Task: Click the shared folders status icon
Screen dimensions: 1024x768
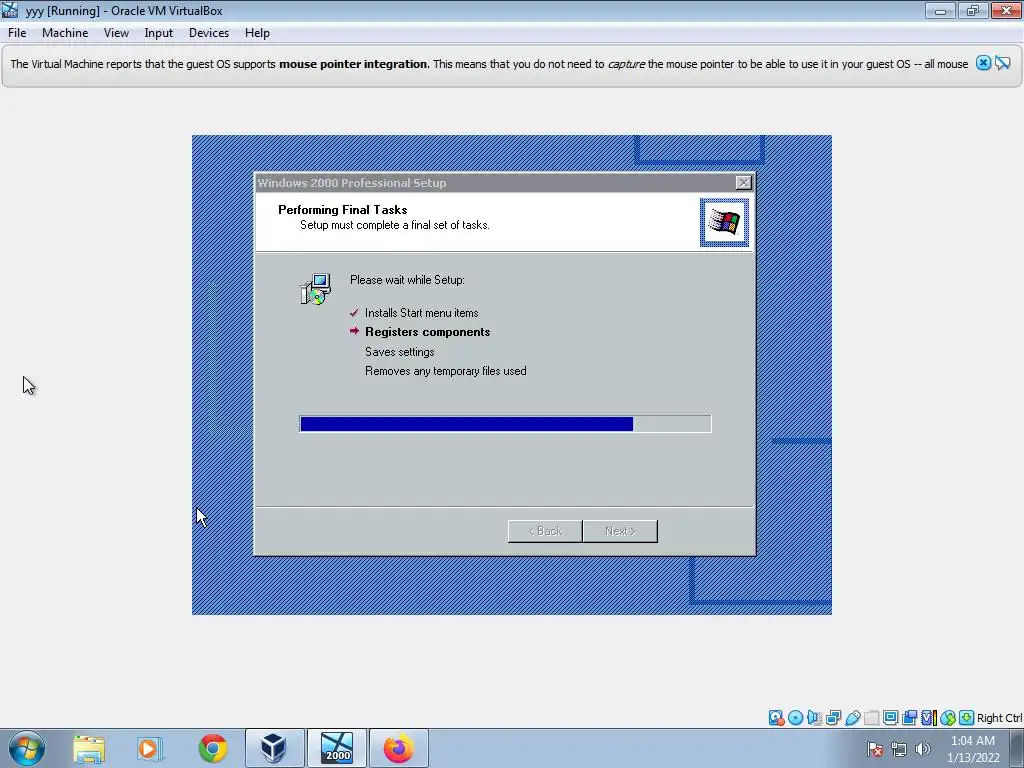Action: tap(871, 718)
